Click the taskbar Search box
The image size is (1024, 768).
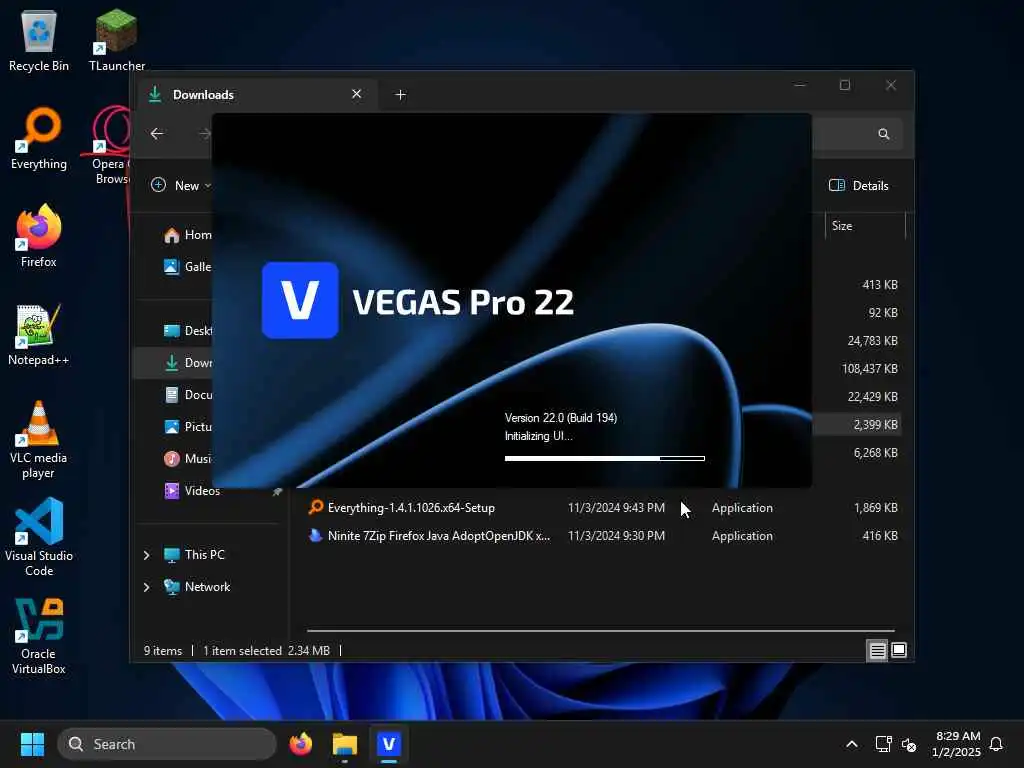pyautogui.click(x=167, y=744)
